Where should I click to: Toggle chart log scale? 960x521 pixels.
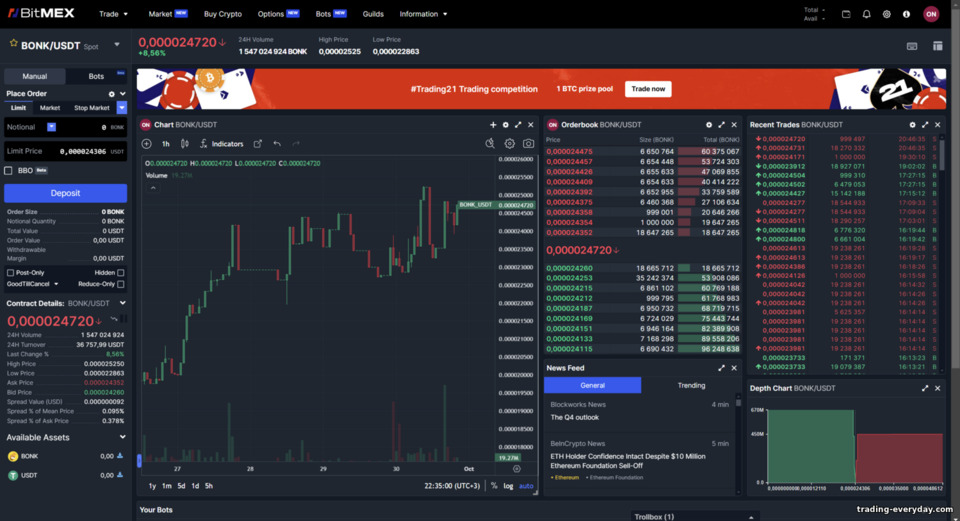508,486
